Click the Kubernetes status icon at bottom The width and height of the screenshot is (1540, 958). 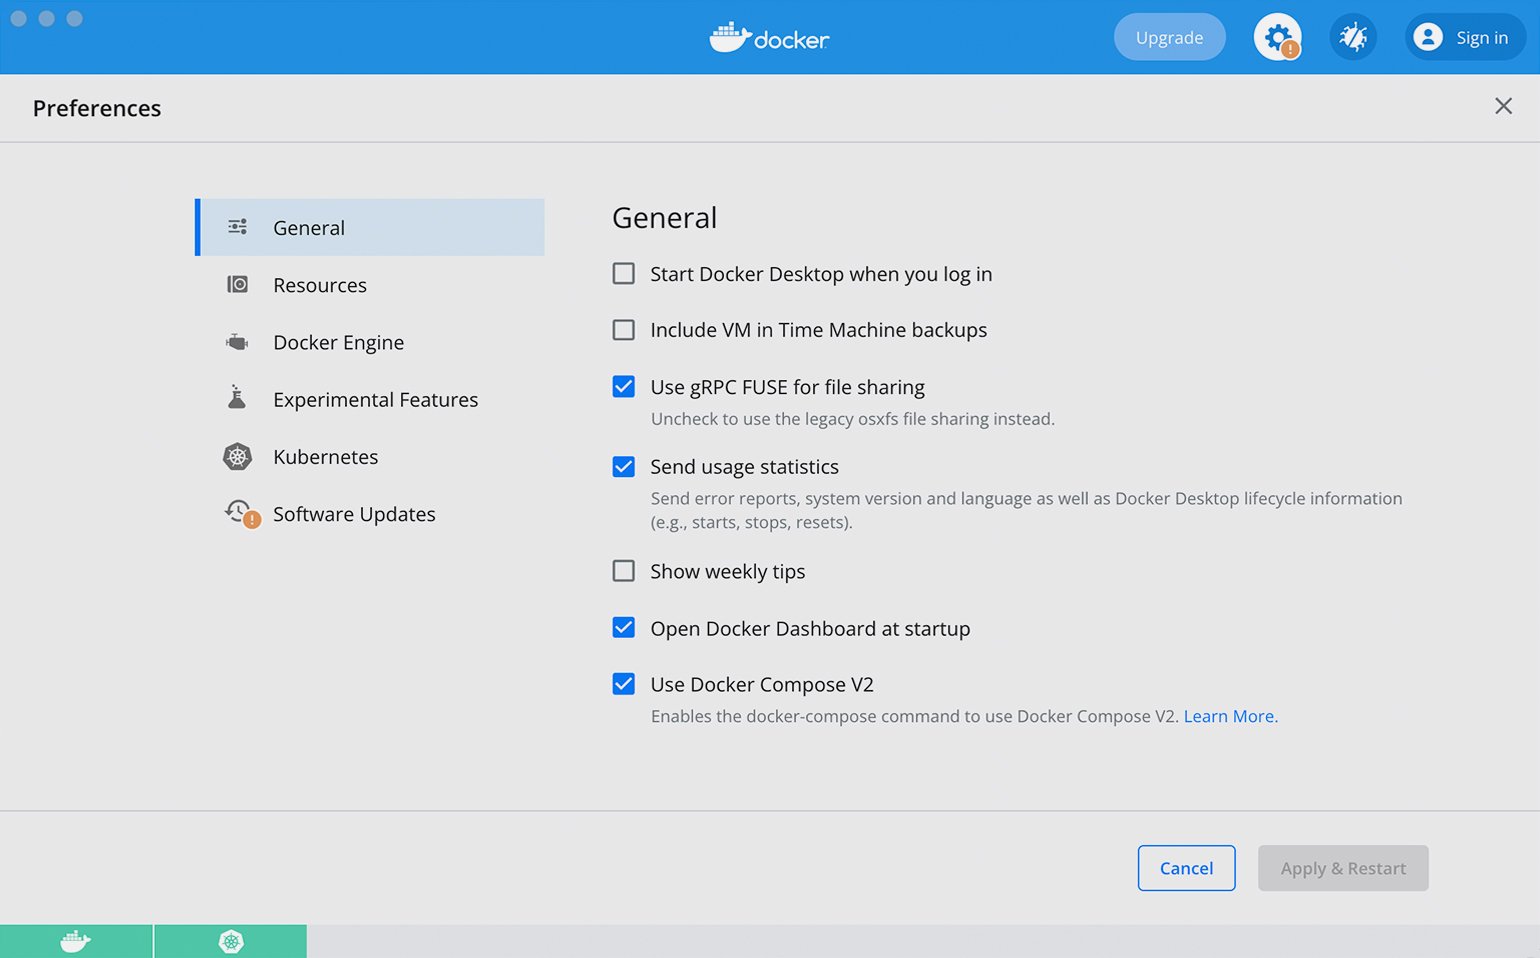tap(231, 941)
